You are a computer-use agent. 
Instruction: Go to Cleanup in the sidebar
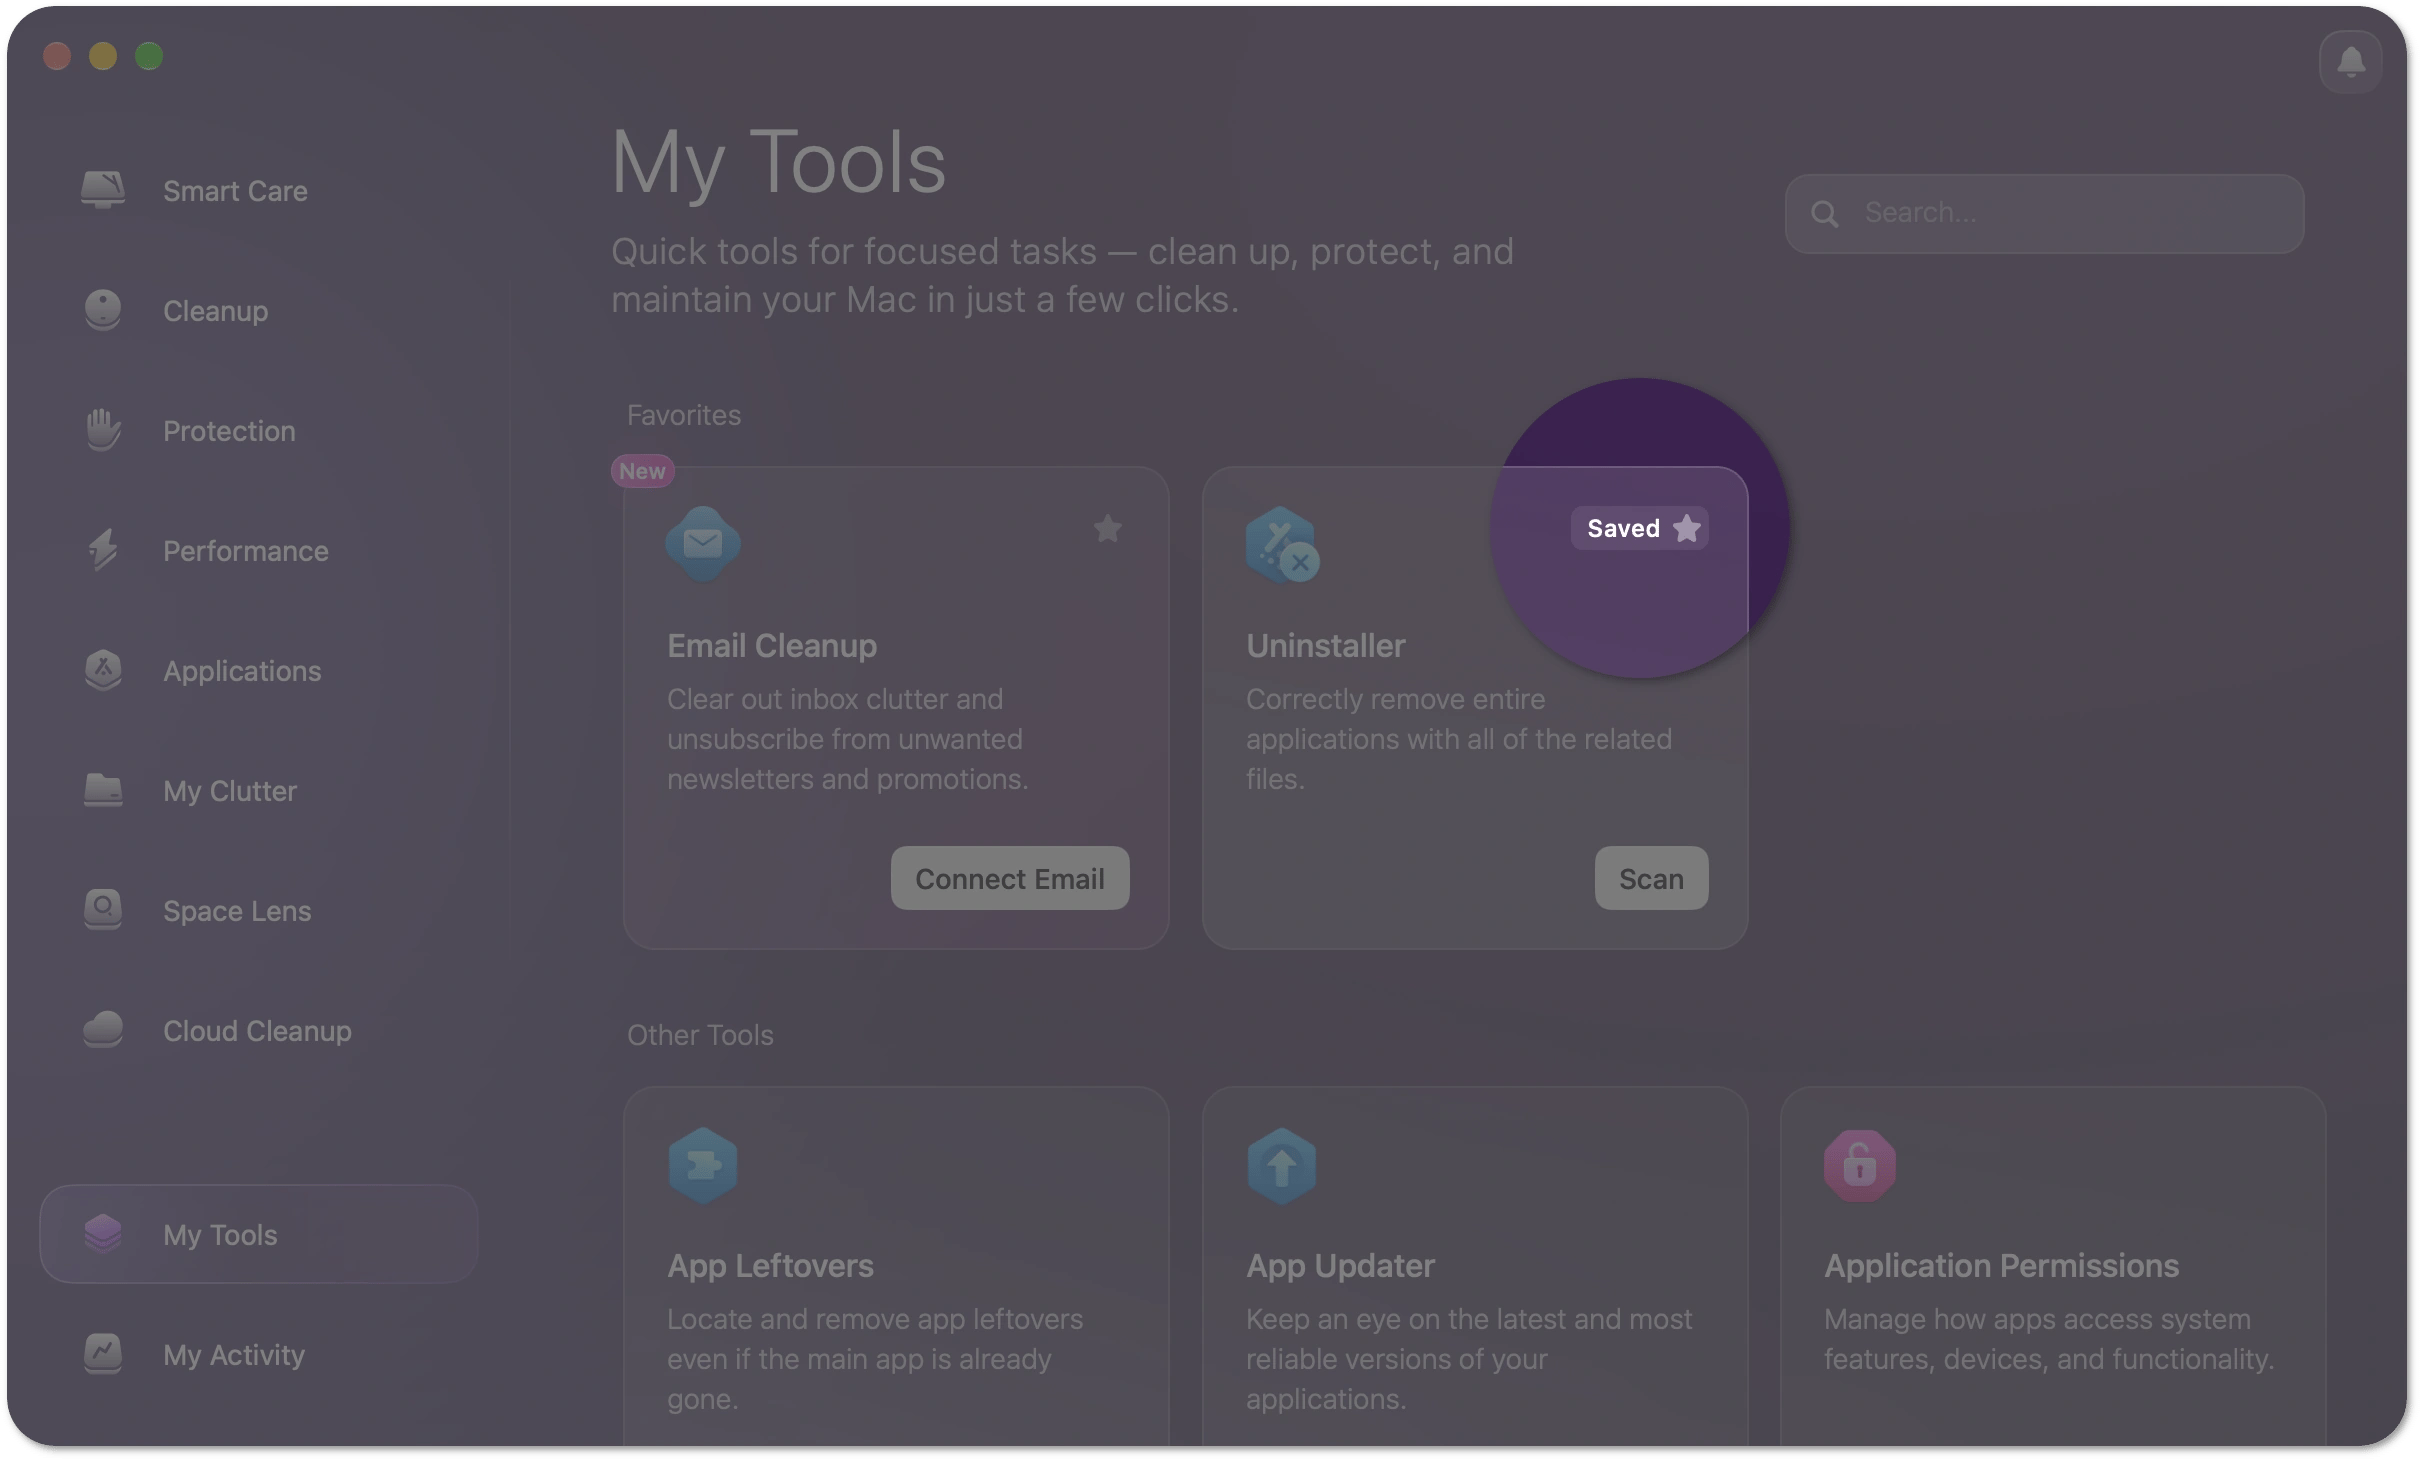pyautogui.click(x=215, y=311)
